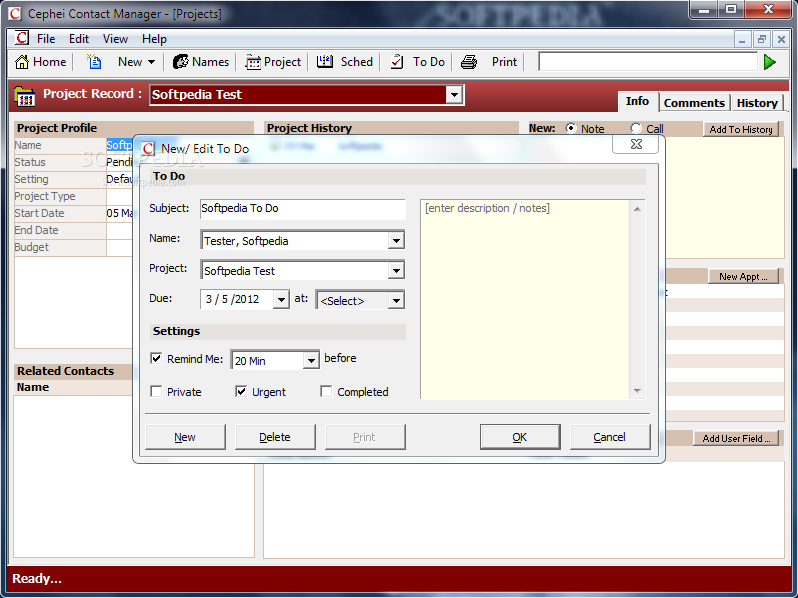The height and width of the screenshot is (598, 798).
Task: Click the Setting row label
Action: tap(32, 179)
